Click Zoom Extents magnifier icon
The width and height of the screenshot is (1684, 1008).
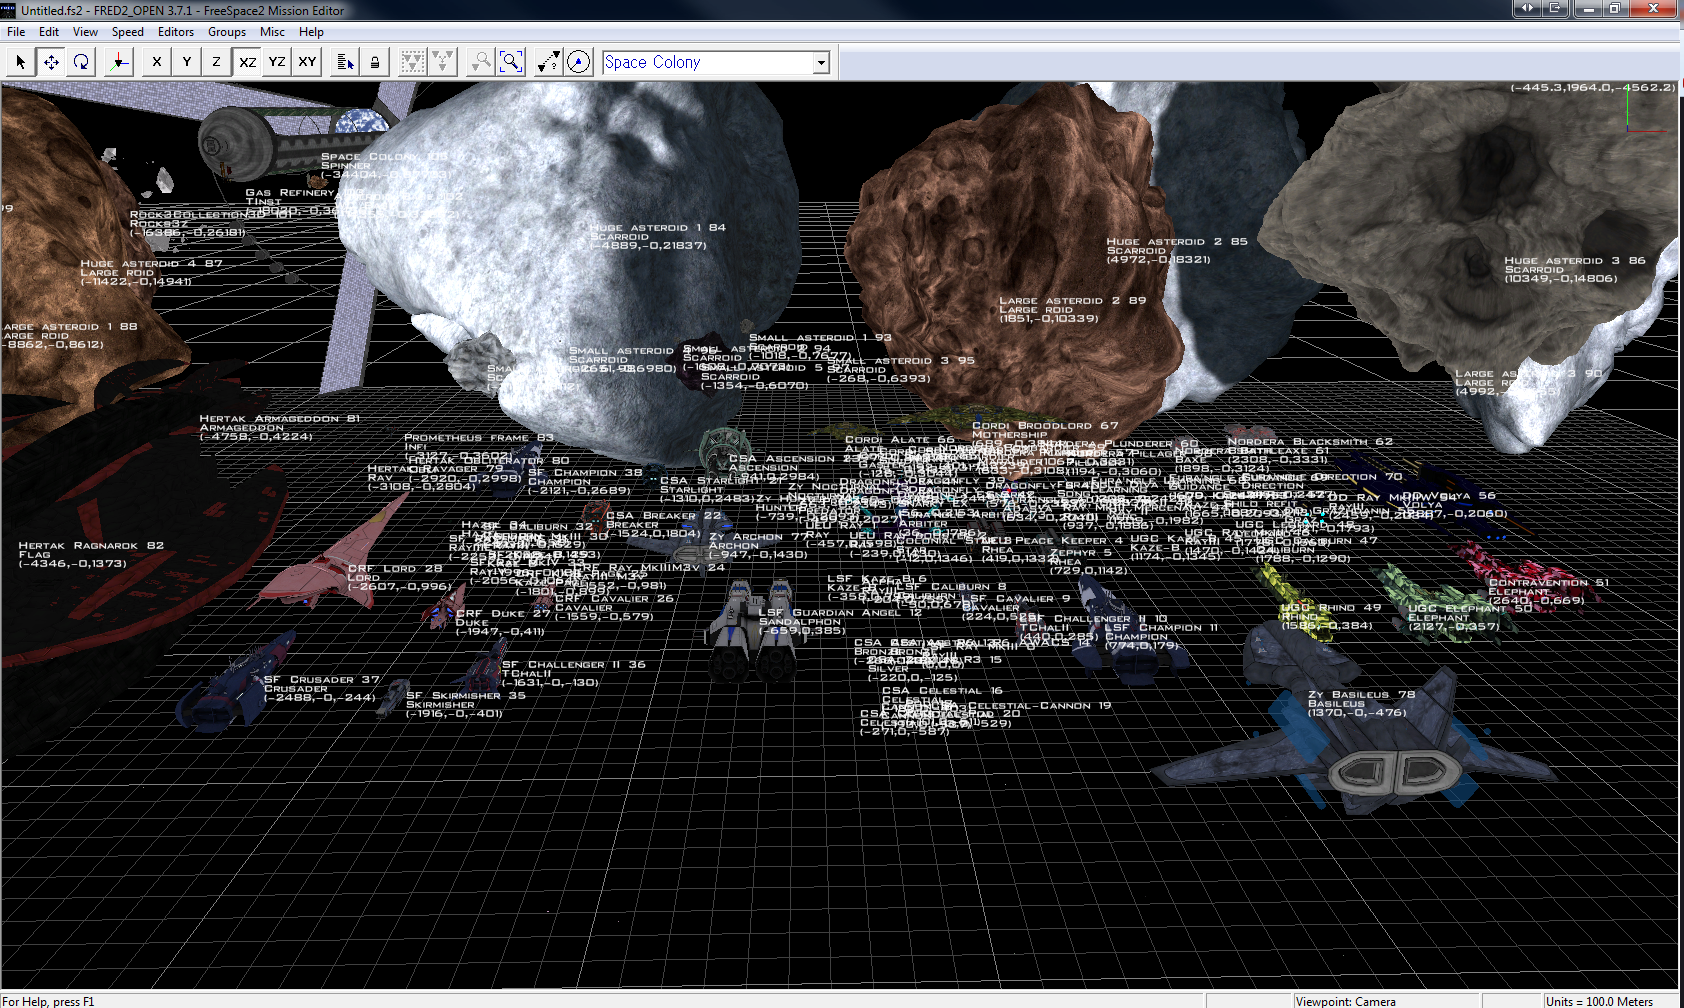[x=511, y=62]
